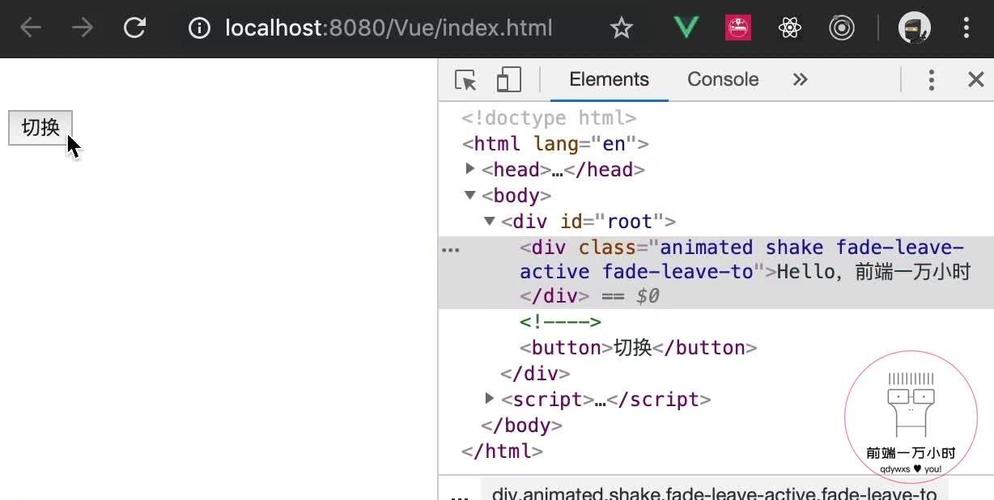Activate the inspect element picker tool

click(465, 80)
